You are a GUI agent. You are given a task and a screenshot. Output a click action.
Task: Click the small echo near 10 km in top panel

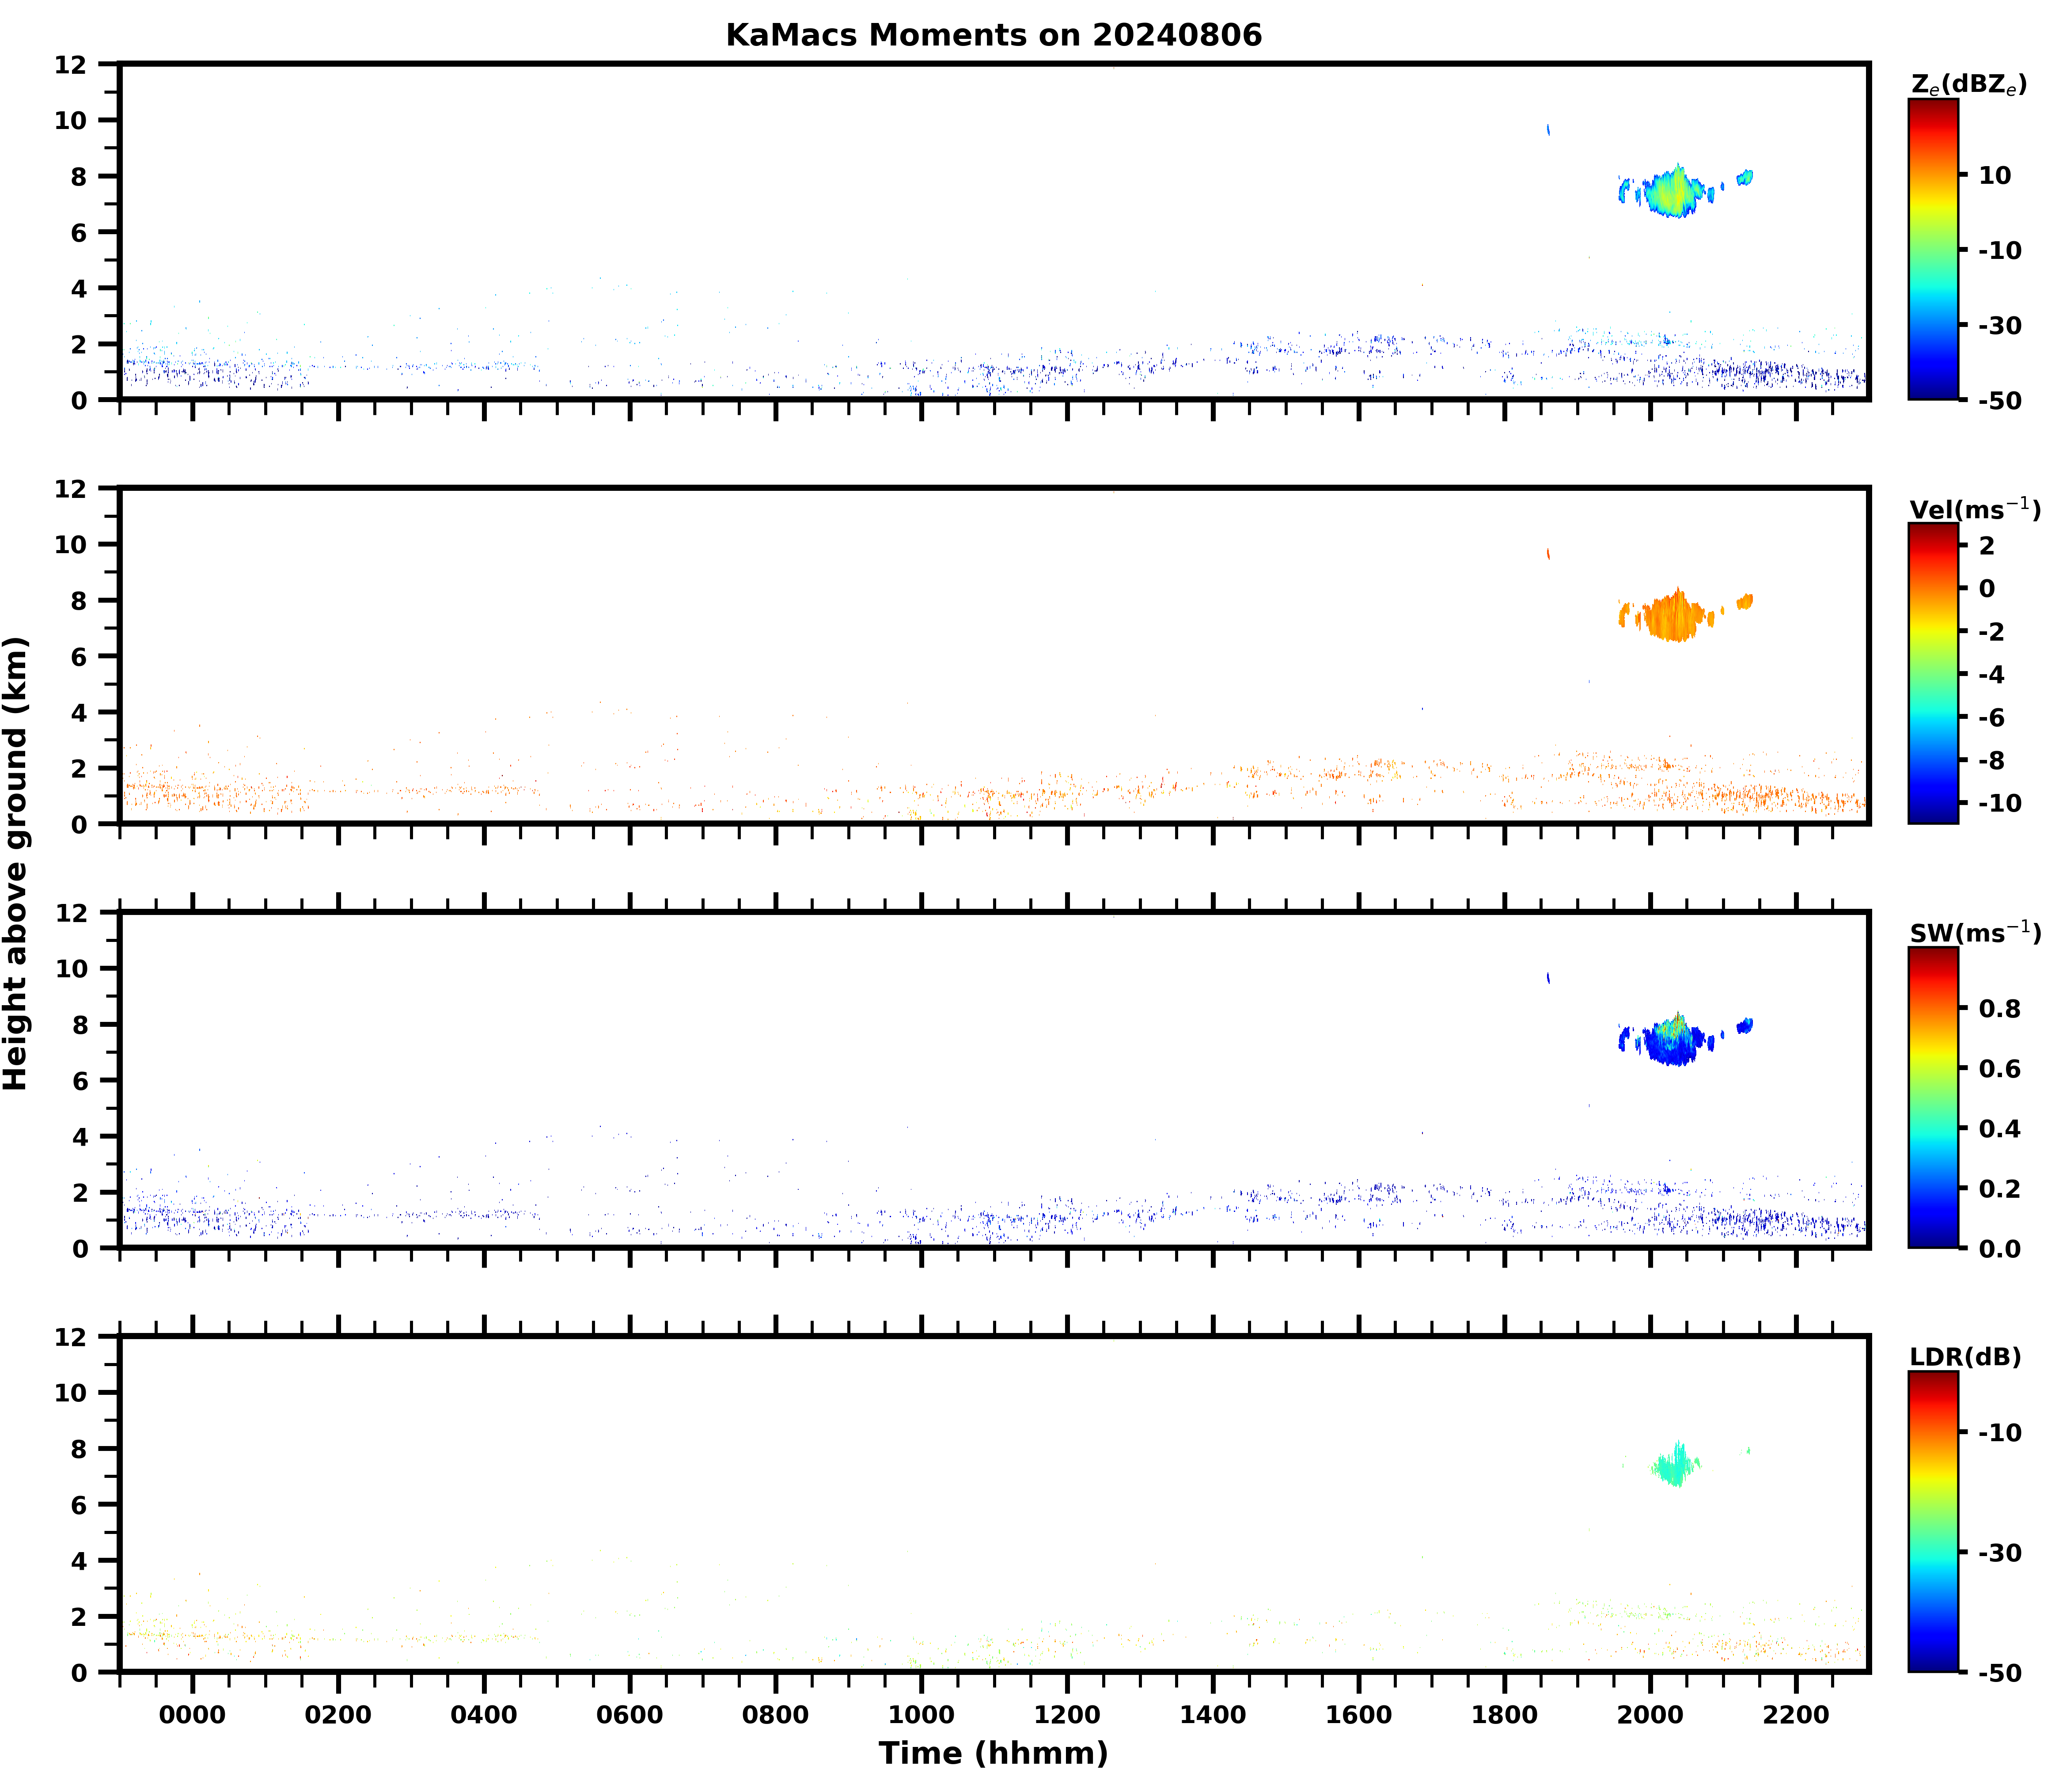coord(1548,129)
